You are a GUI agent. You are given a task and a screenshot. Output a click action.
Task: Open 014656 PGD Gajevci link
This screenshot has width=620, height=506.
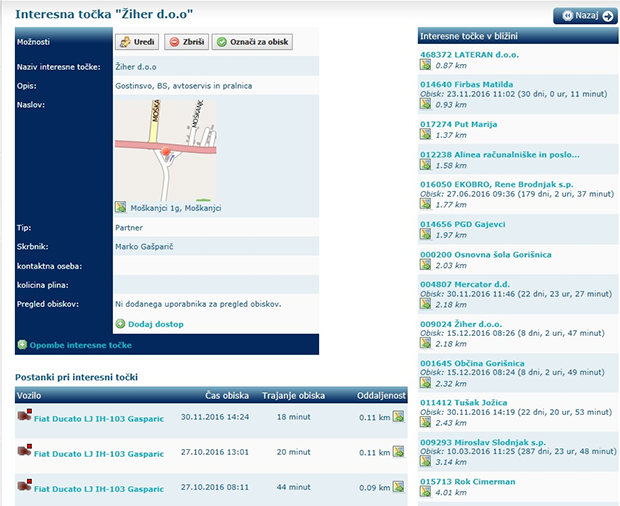point(463,224)
